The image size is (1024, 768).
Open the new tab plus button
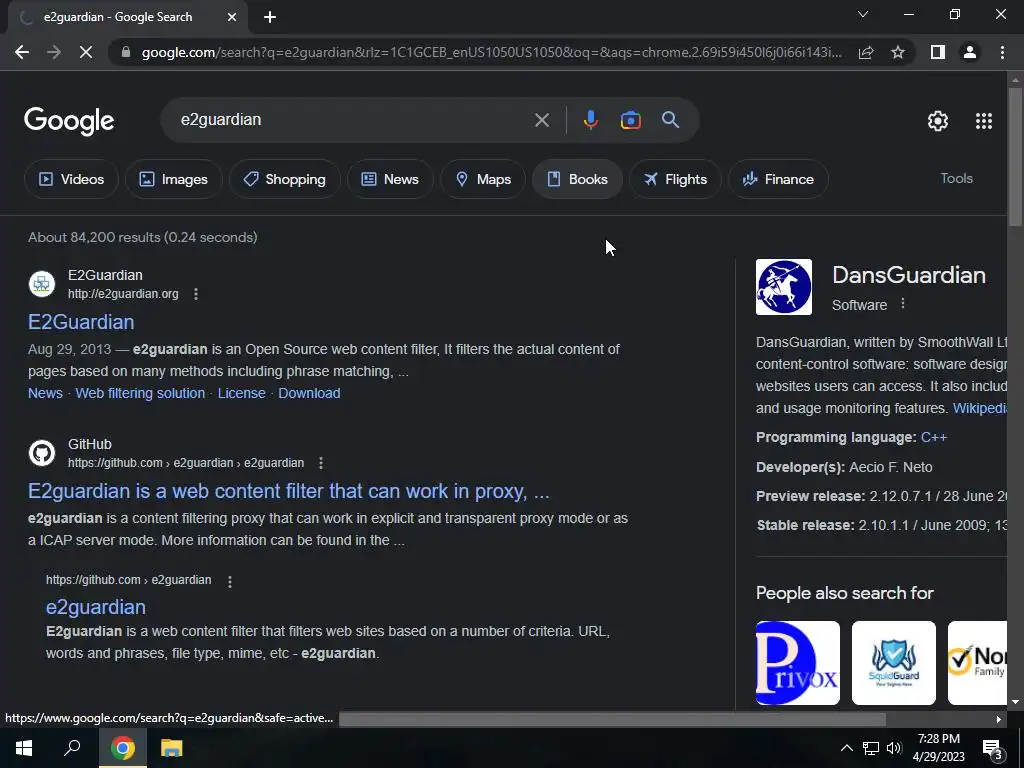click(270, 18)
